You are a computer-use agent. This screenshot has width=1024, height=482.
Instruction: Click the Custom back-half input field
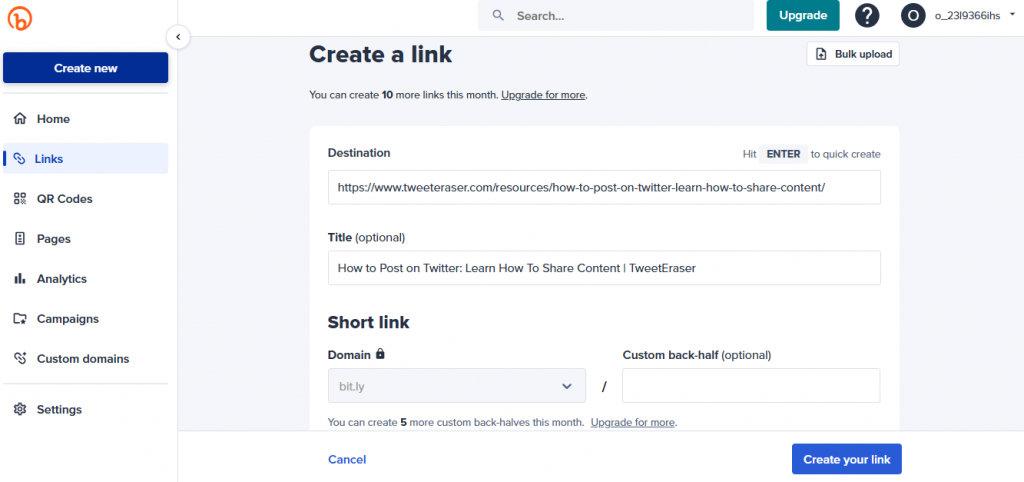click(750, 385)
